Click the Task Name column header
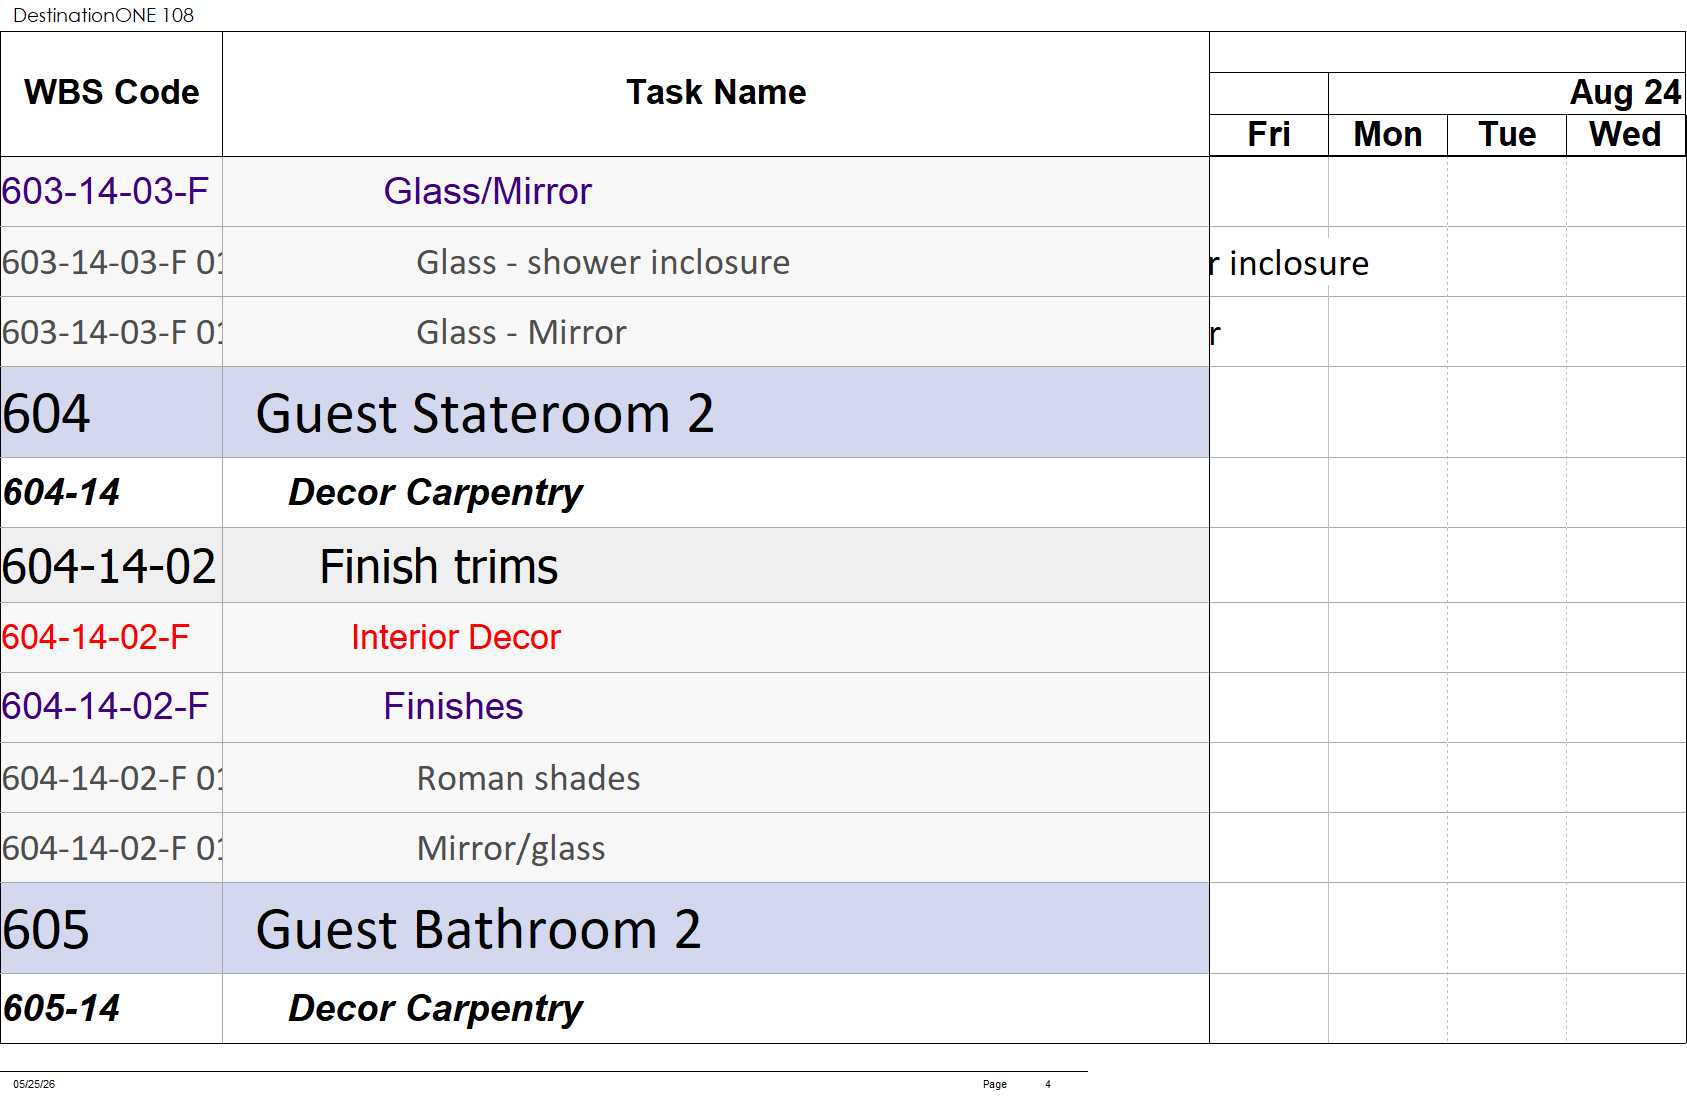 coord(715,93)
